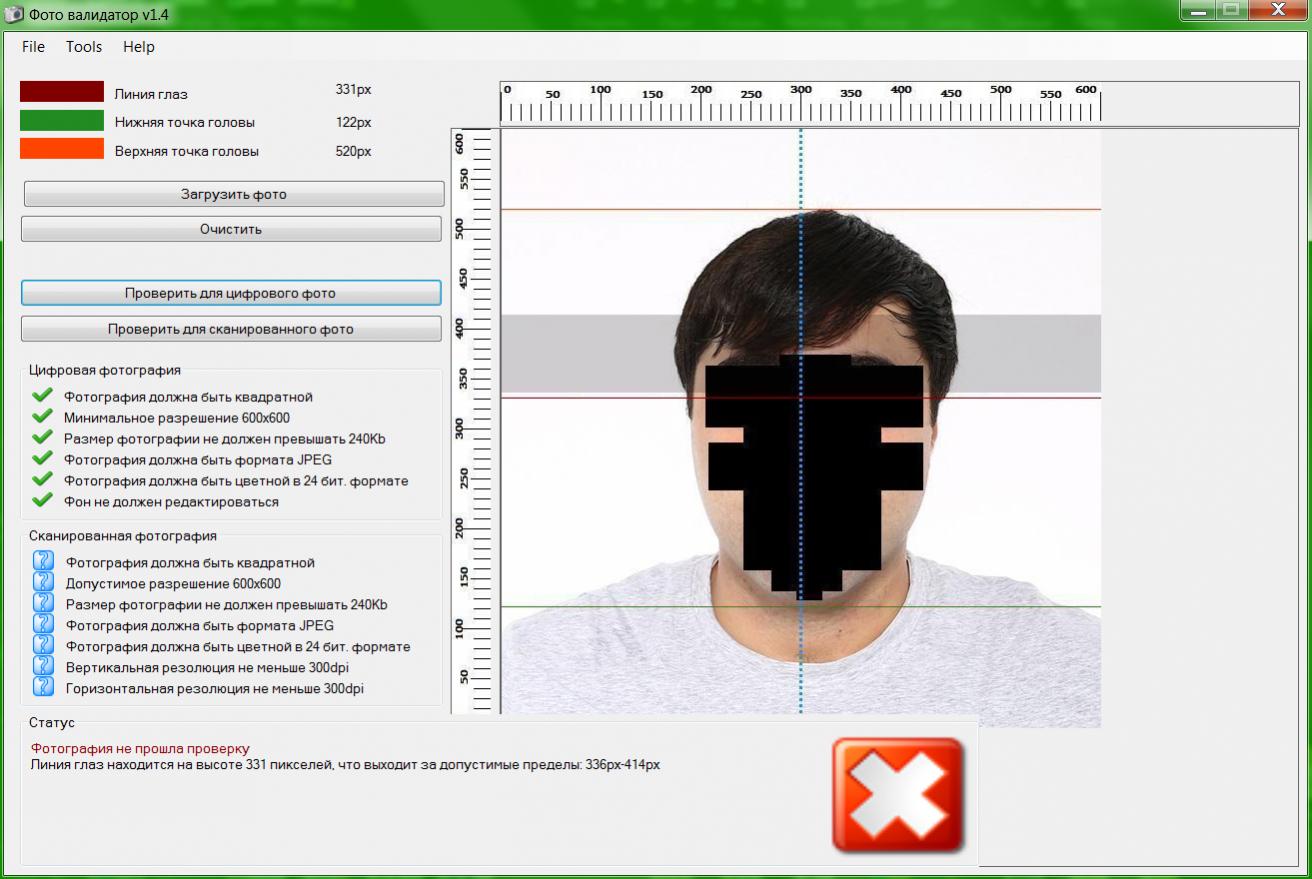Click the green checkmark next to 240Kb size limit
Screen dimensions: 1312x879
pos(42,438)
